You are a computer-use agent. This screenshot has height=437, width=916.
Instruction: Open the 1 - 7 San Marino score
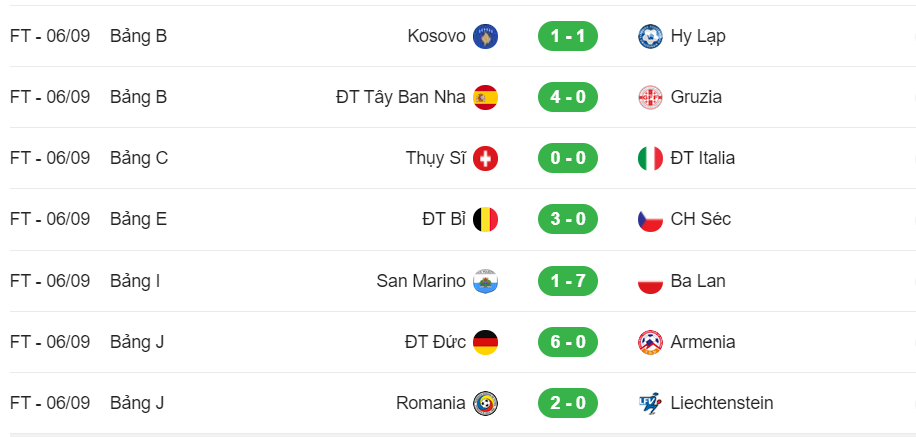click(568, 281)
